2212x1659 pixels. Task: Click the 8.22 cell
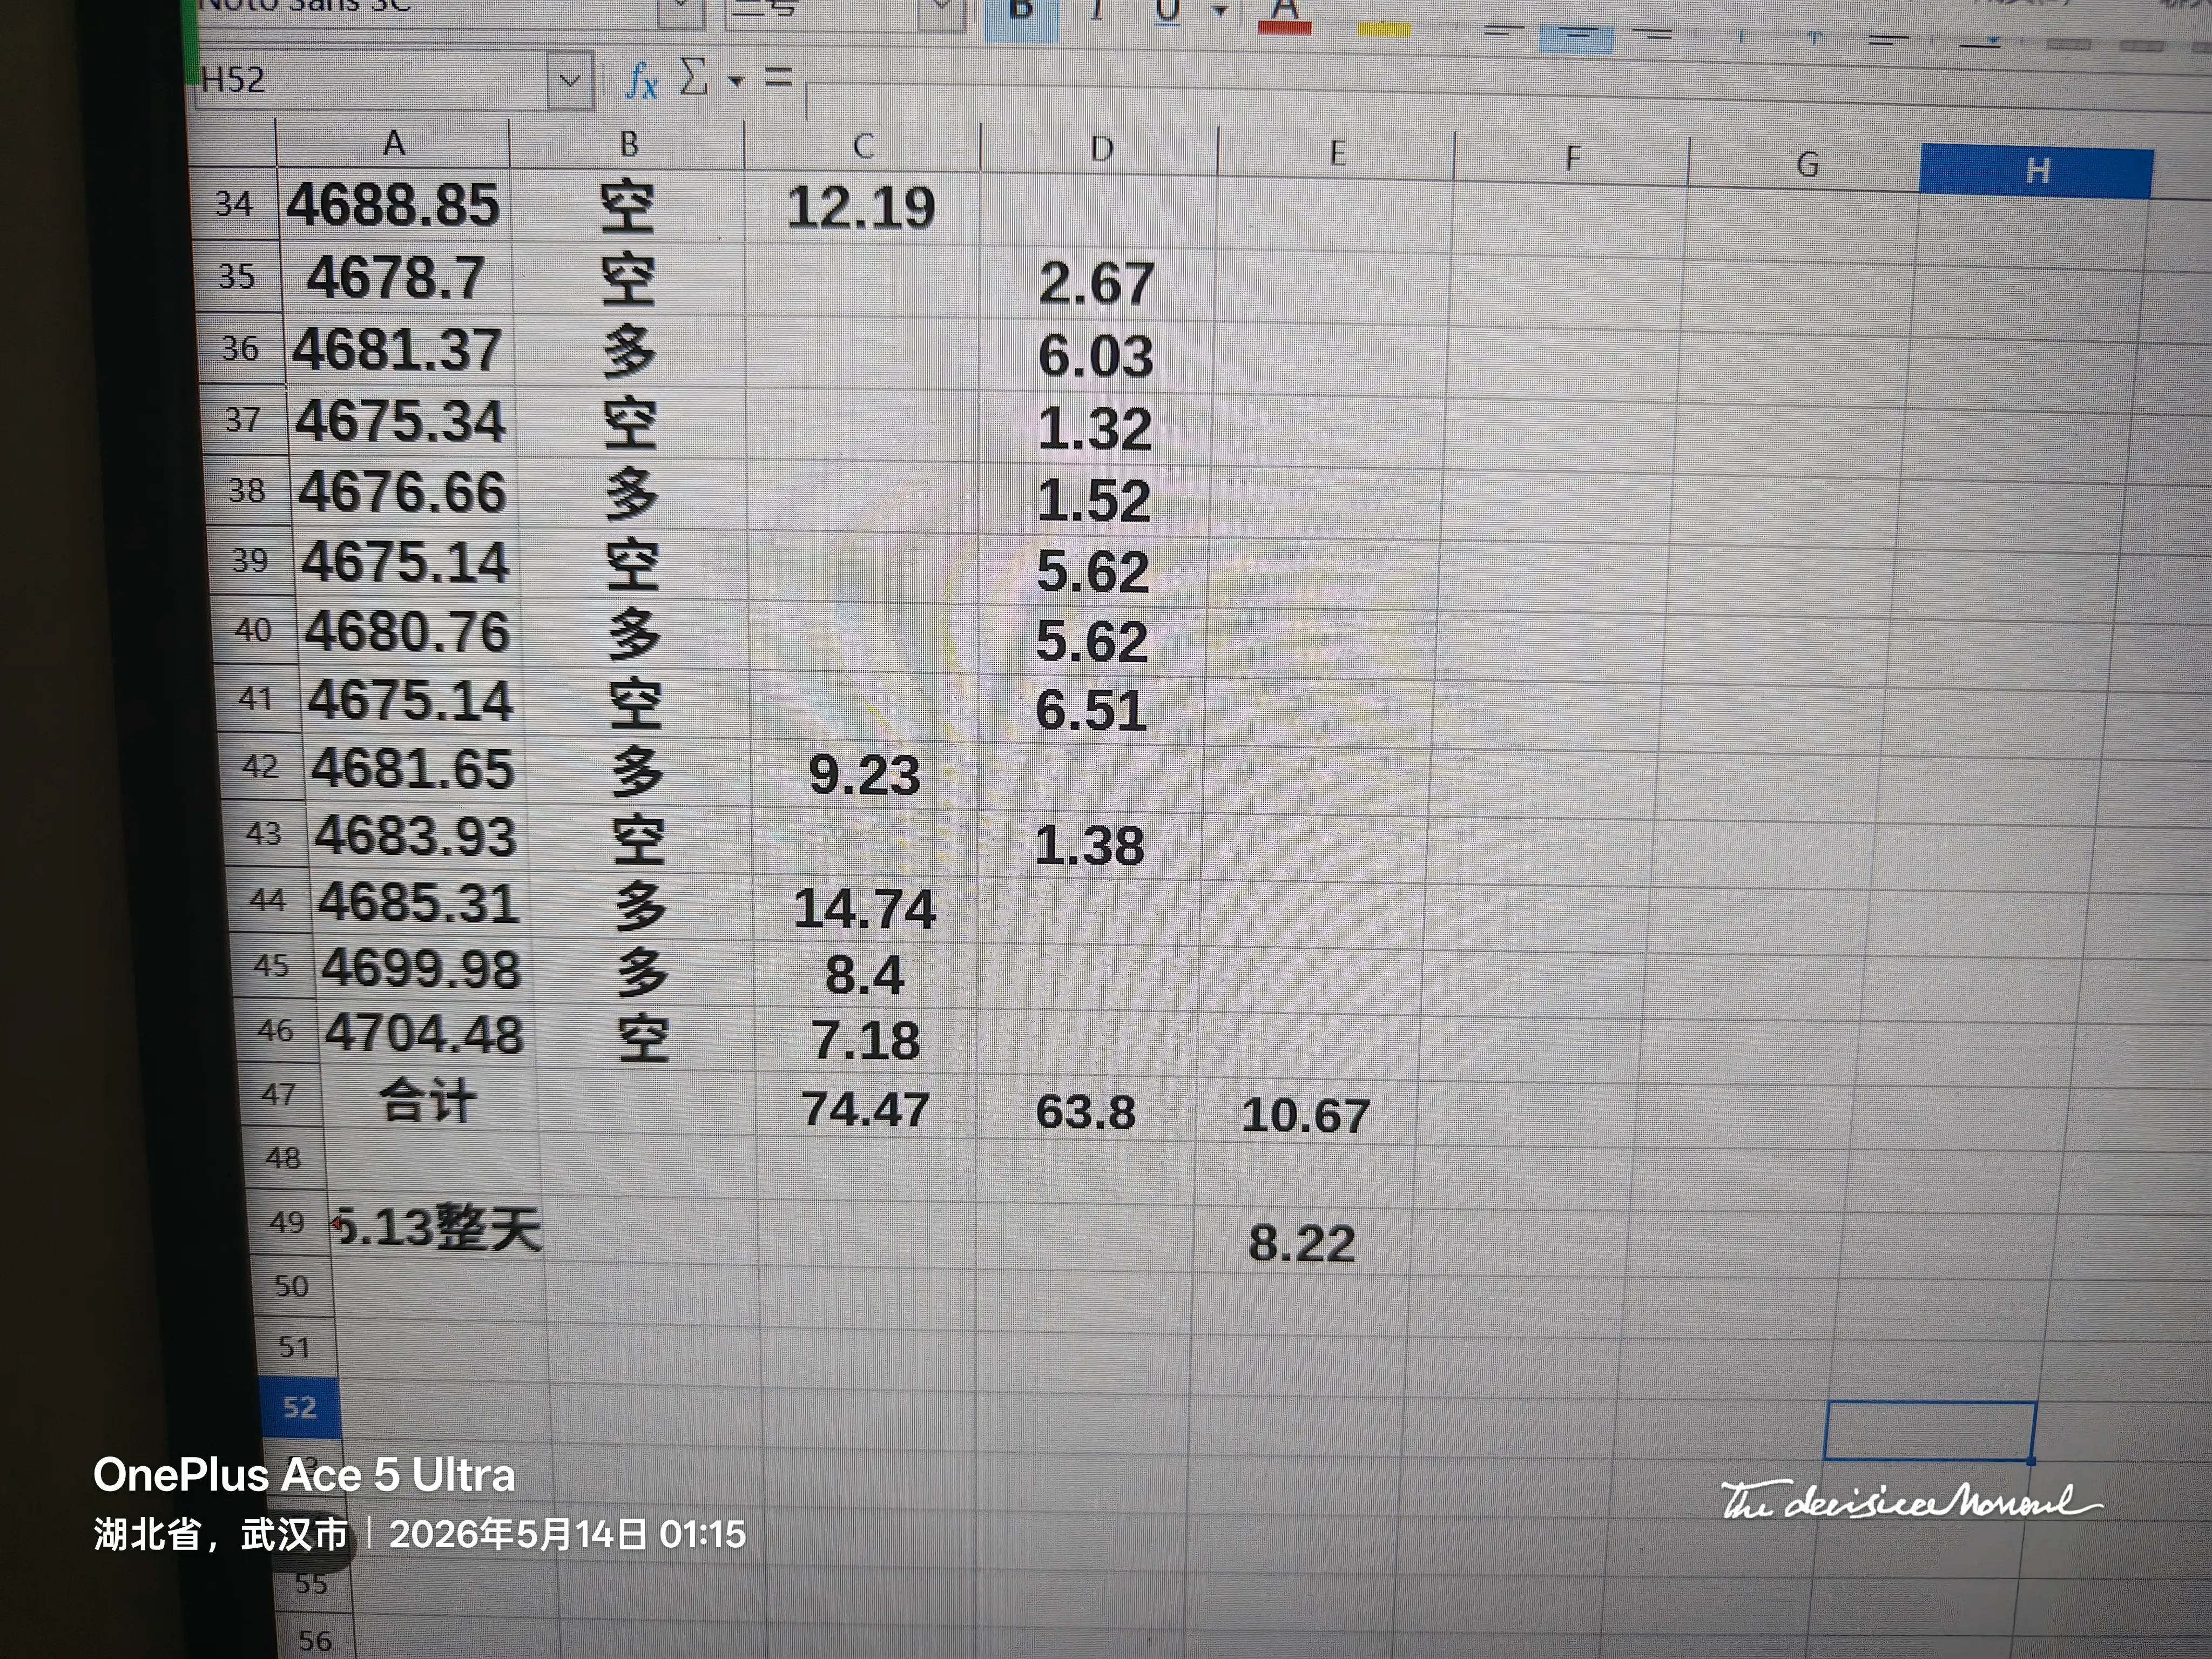[x=1302, y=1243]
